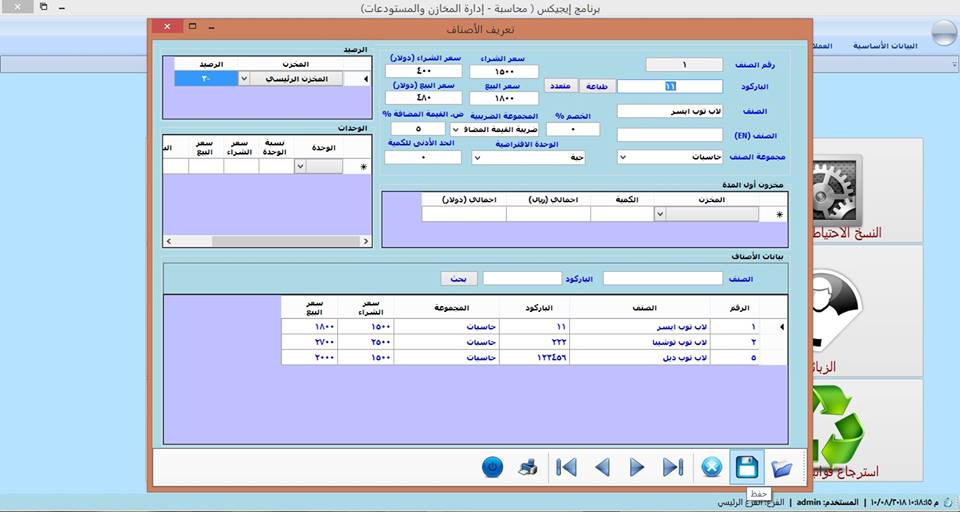Go to next record arrow
The image size is (960, 512).
[x=637, y=468]
